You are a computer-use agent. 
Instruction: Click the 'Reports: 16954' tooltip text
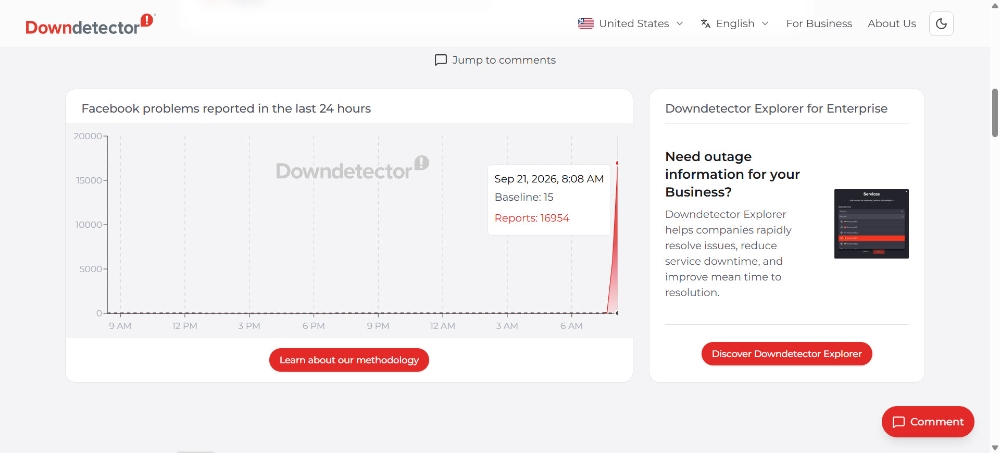pyautogui.click(x=532, y=218)
